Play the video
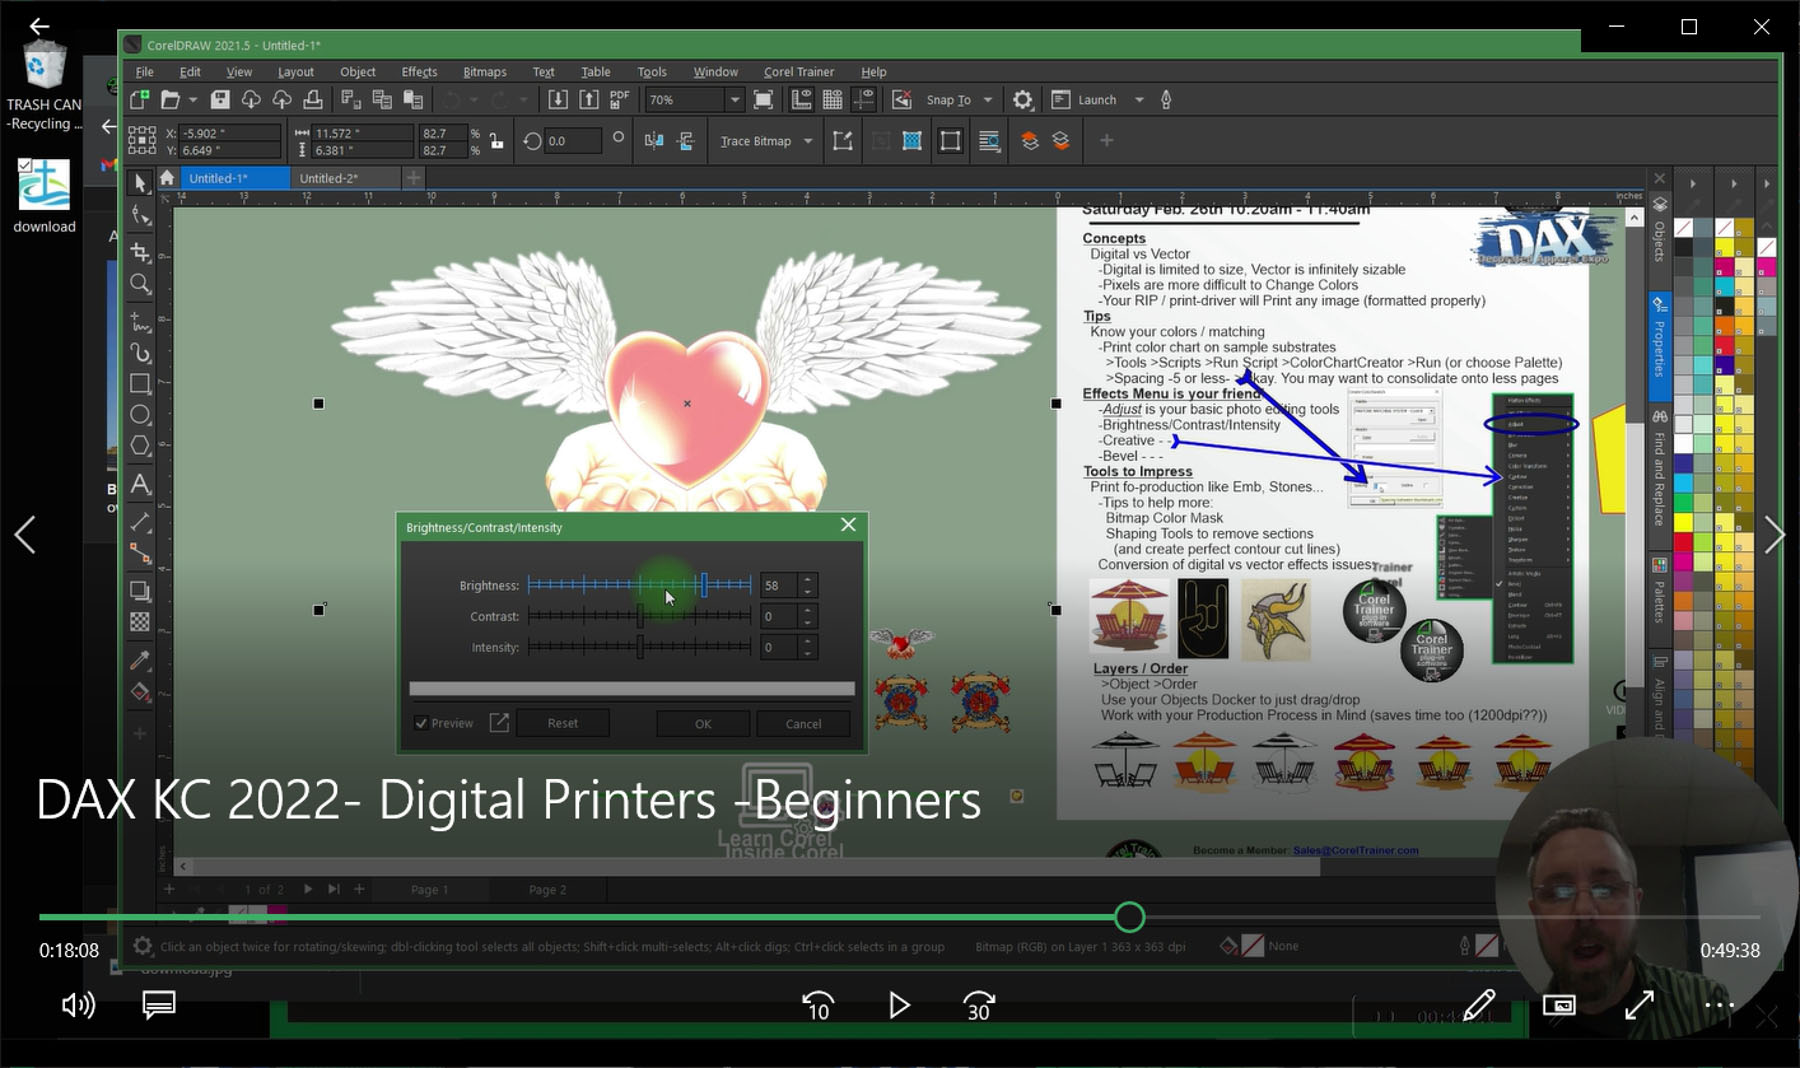The height and width of the screenshot is (1068, 1800). [899, 1005]
